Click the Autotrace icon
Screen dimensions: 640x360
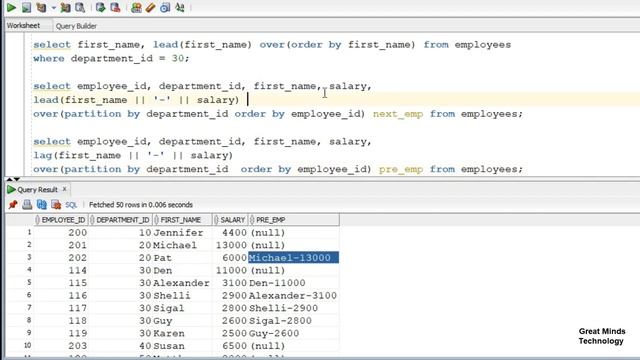[65, 7]
